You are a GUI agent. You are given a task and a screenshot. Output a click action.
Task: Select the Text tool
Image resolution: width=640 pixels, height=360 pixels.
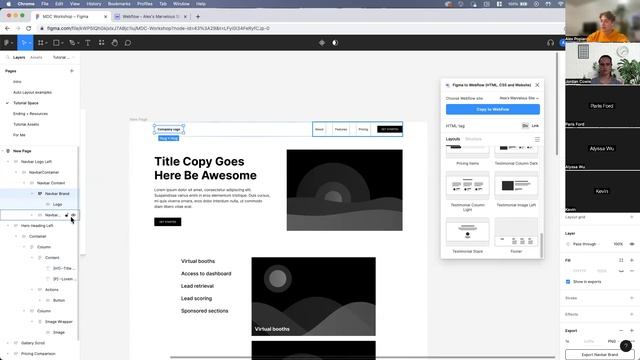pos(88,43)
